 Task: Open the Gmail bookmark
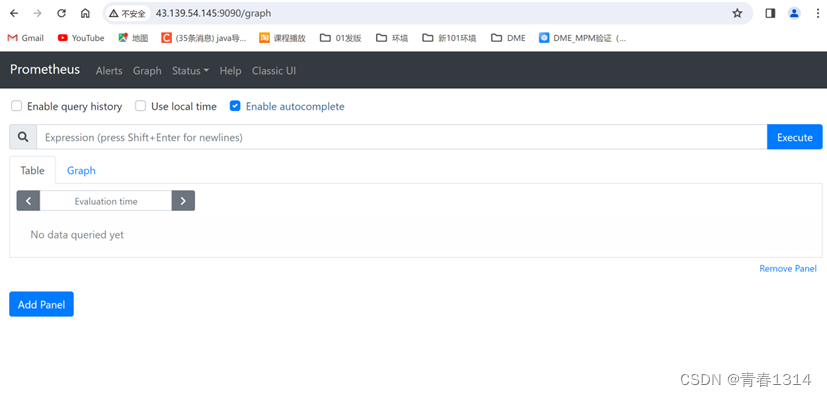click(x=26, y=38)
